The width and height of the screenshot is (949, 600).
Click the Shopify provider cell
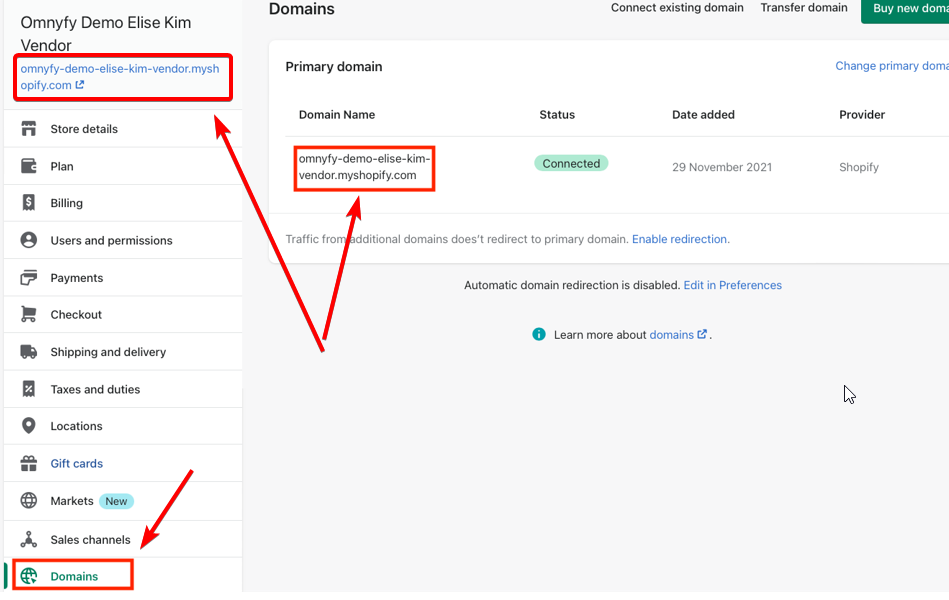858,167
